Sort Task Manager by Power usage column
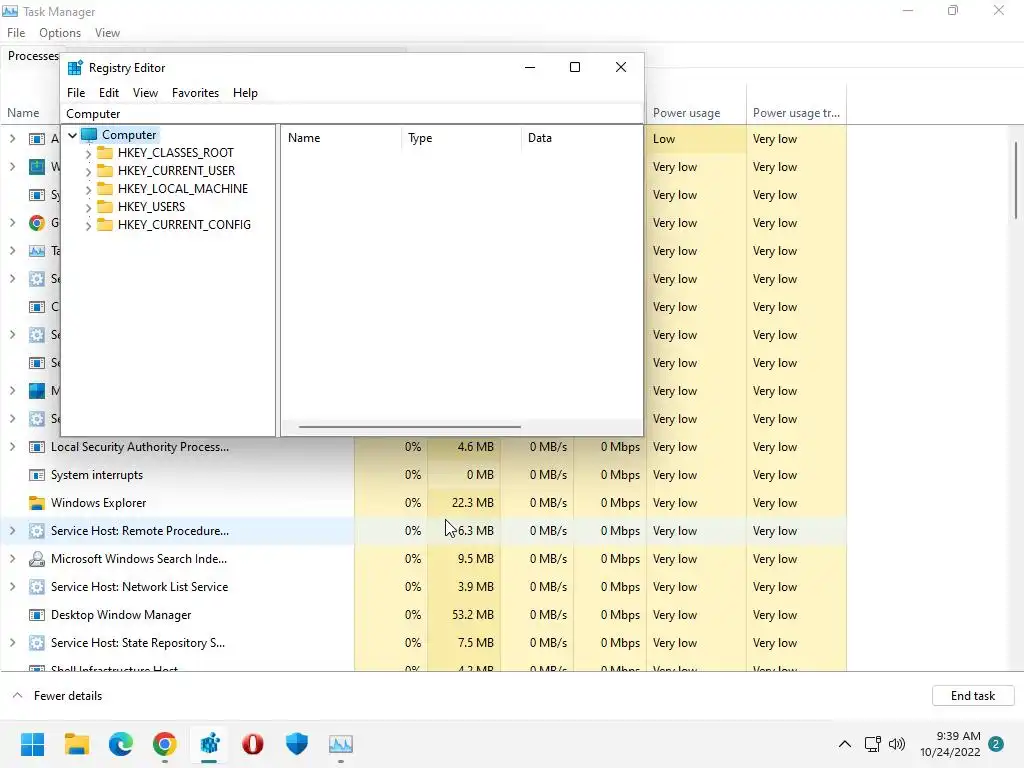Image resolution: width=1024 pixels, height=768 pixels. [696, 112]
